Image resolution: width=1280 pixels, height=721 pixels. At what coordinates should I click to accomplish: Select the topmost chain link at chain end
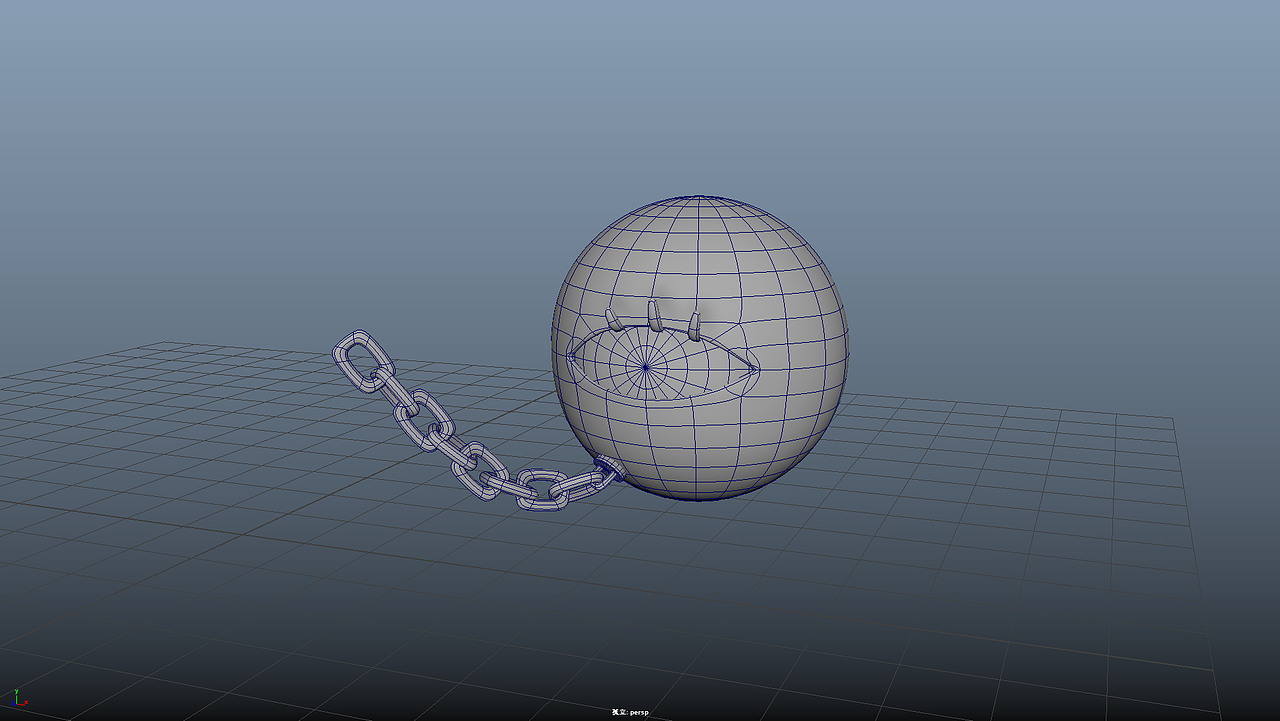click(363, 359)
